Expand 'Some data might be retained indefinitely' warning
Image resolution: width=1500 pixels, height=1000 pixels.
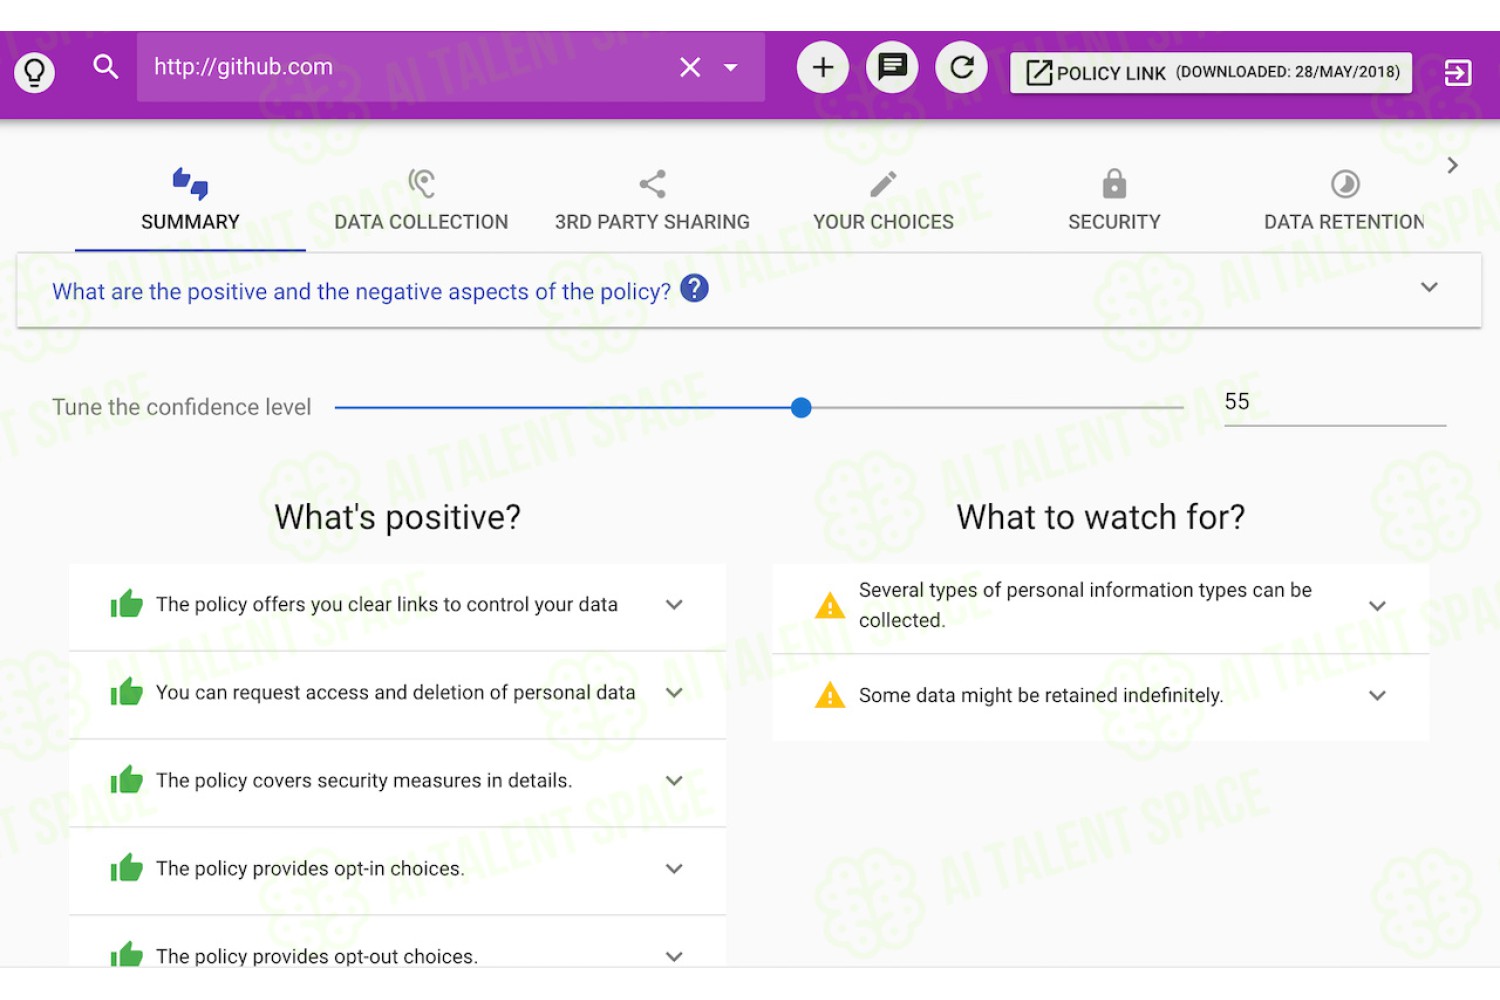point(1377,696)
